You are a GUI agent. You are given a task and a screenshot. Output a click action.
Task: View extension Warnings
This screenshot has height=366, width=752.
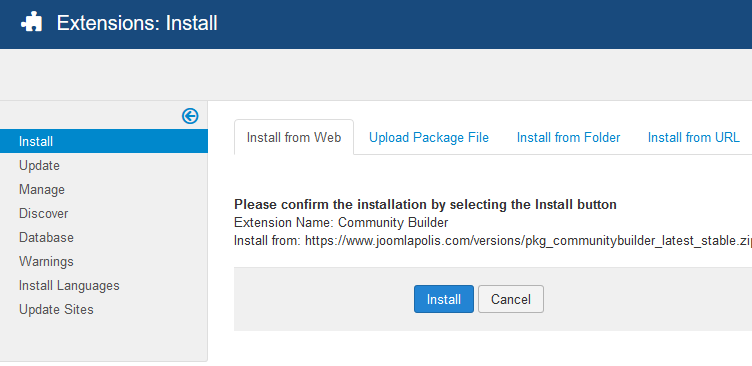(x=46, y=261)
